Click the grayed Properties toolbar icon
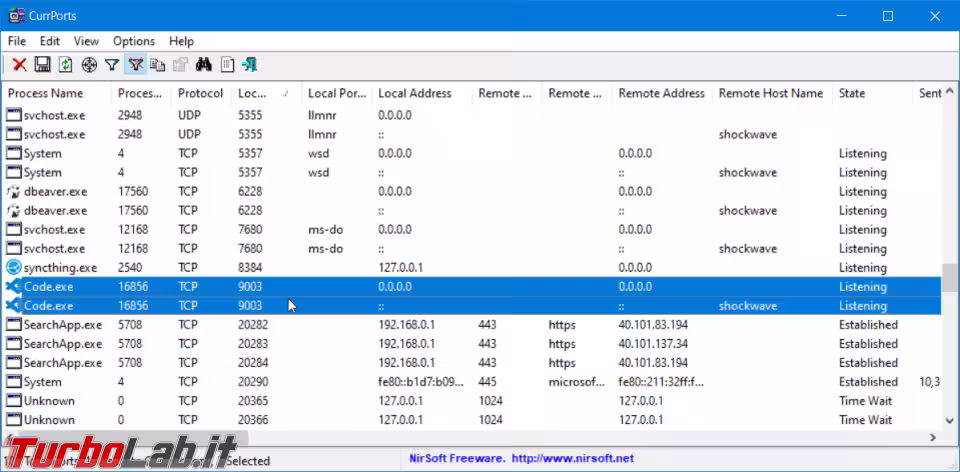Screen dimensions: 960x472 [x=181, y=64]
